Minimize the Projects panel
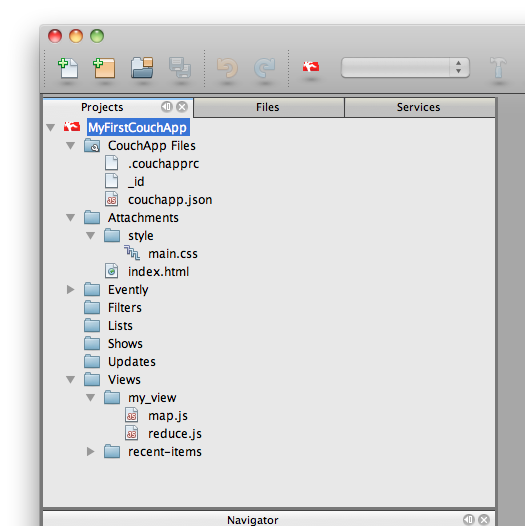This screenshot has width=525, height=526. coord(166,107)
